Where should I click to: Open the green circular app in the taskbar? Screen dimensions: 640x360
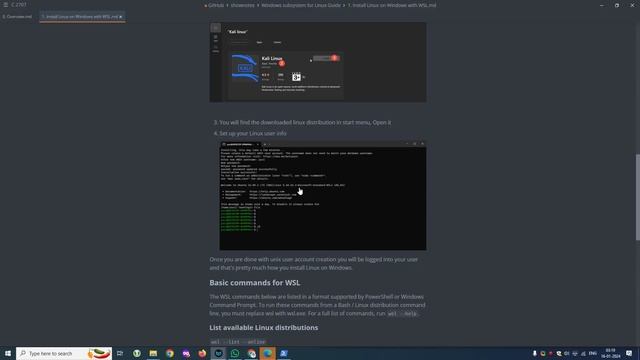(x=137, y=353)
